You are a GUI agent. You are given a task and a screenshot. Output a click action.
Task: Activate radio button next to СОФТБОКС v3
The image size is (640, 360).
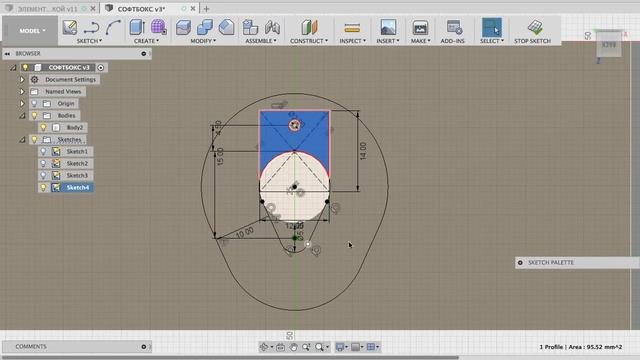[x=101, y=67]
